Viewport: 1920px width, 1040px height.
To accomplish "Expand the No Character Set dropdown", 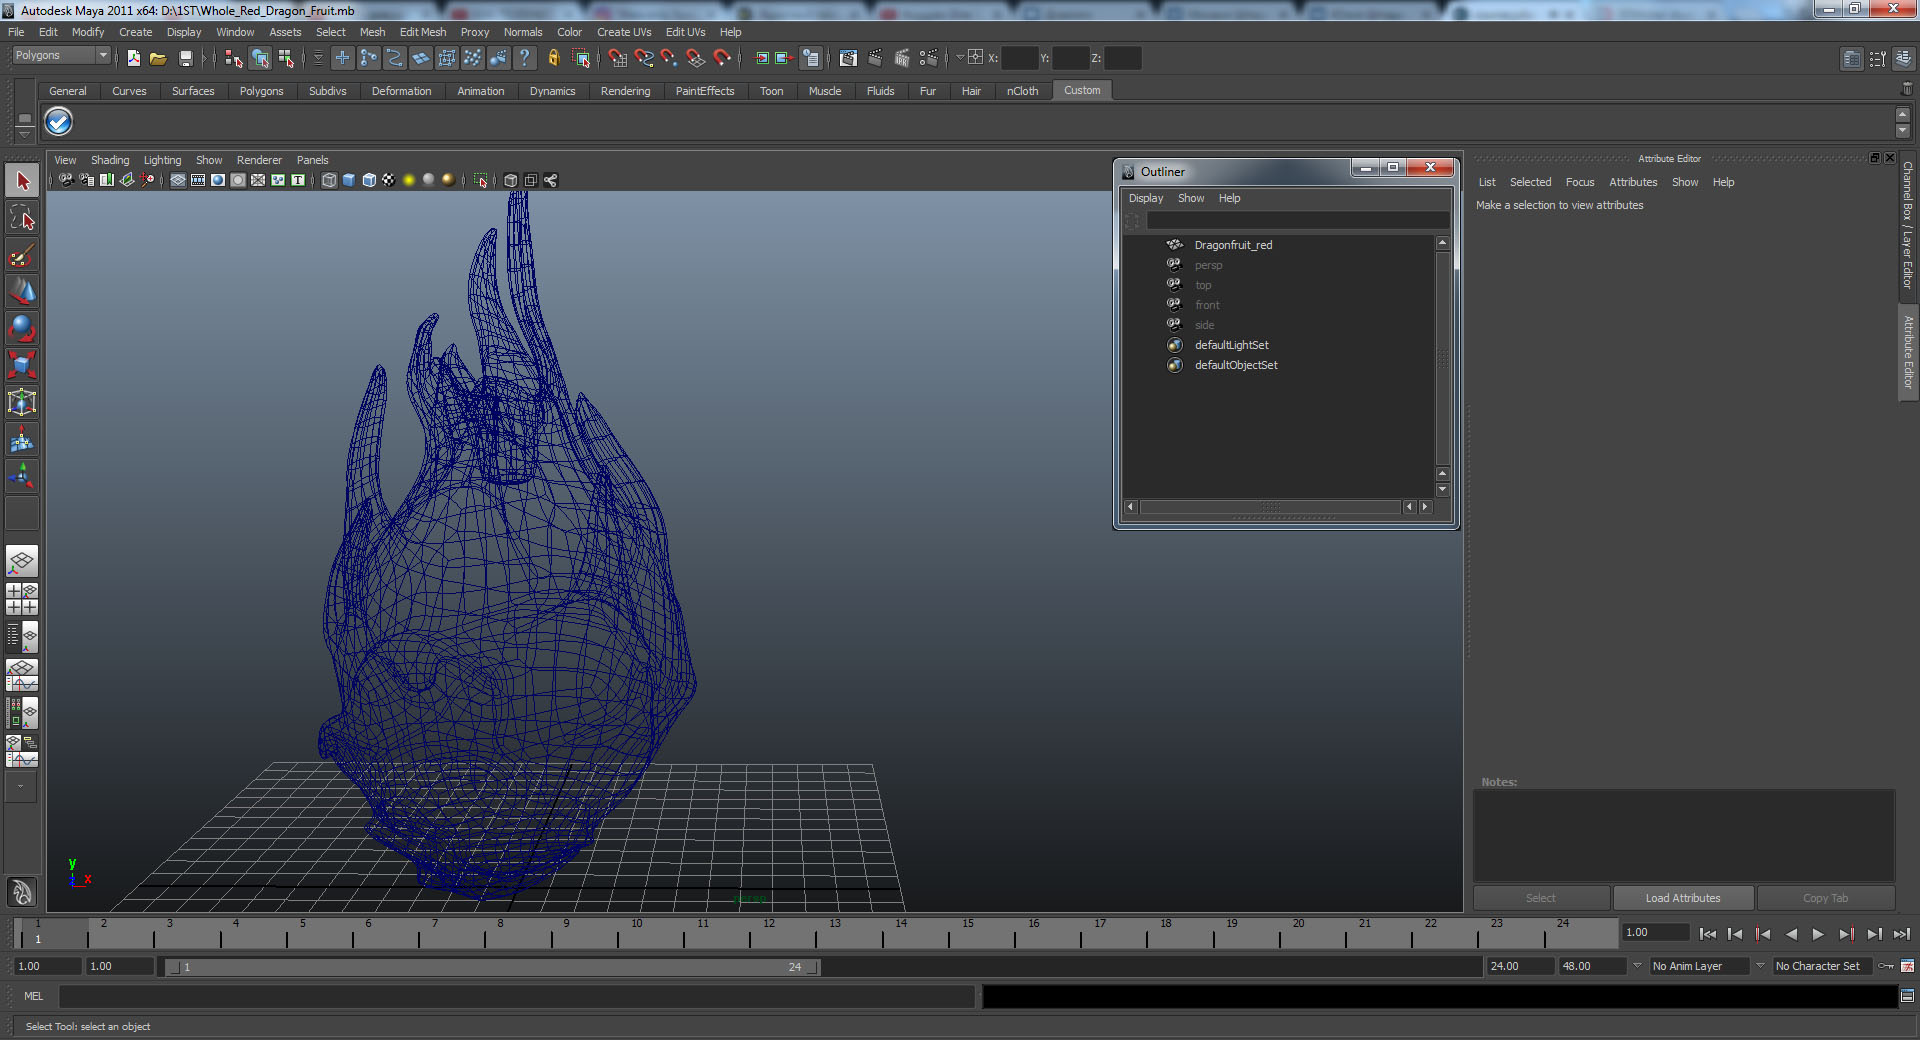I will tap(1821, 966).
